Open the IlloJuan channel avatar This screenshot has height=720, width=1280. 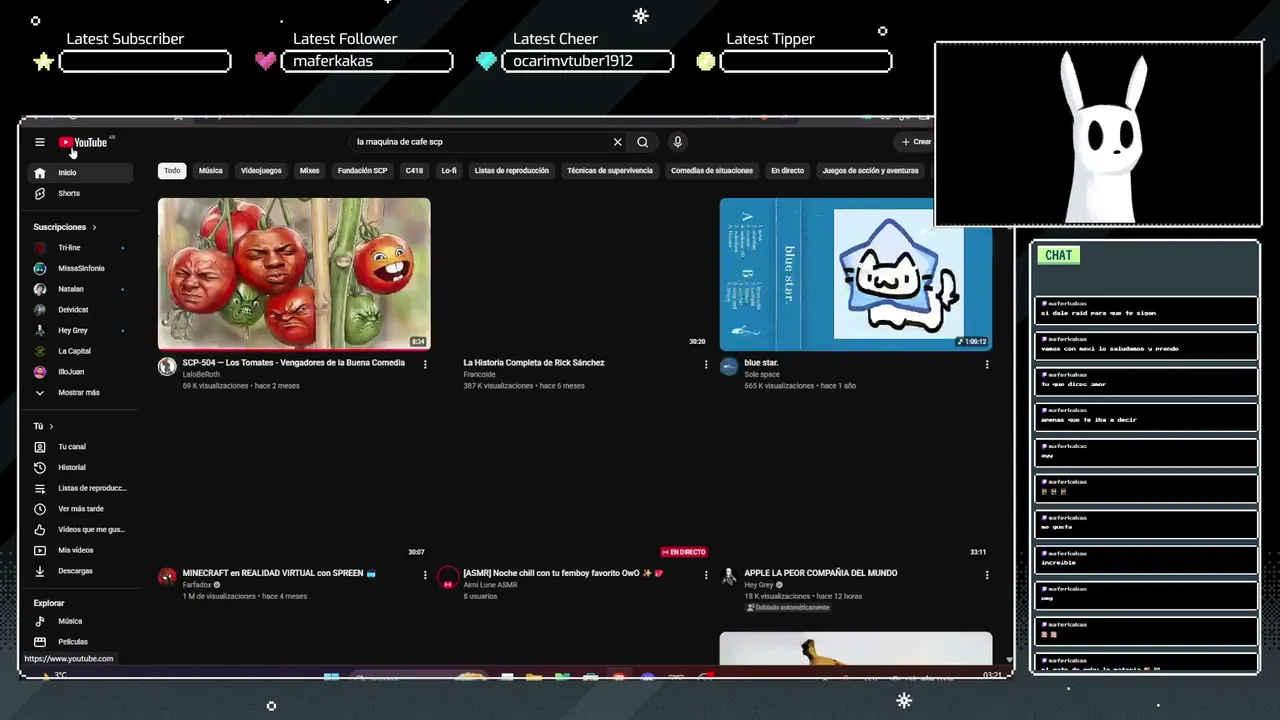40,372
